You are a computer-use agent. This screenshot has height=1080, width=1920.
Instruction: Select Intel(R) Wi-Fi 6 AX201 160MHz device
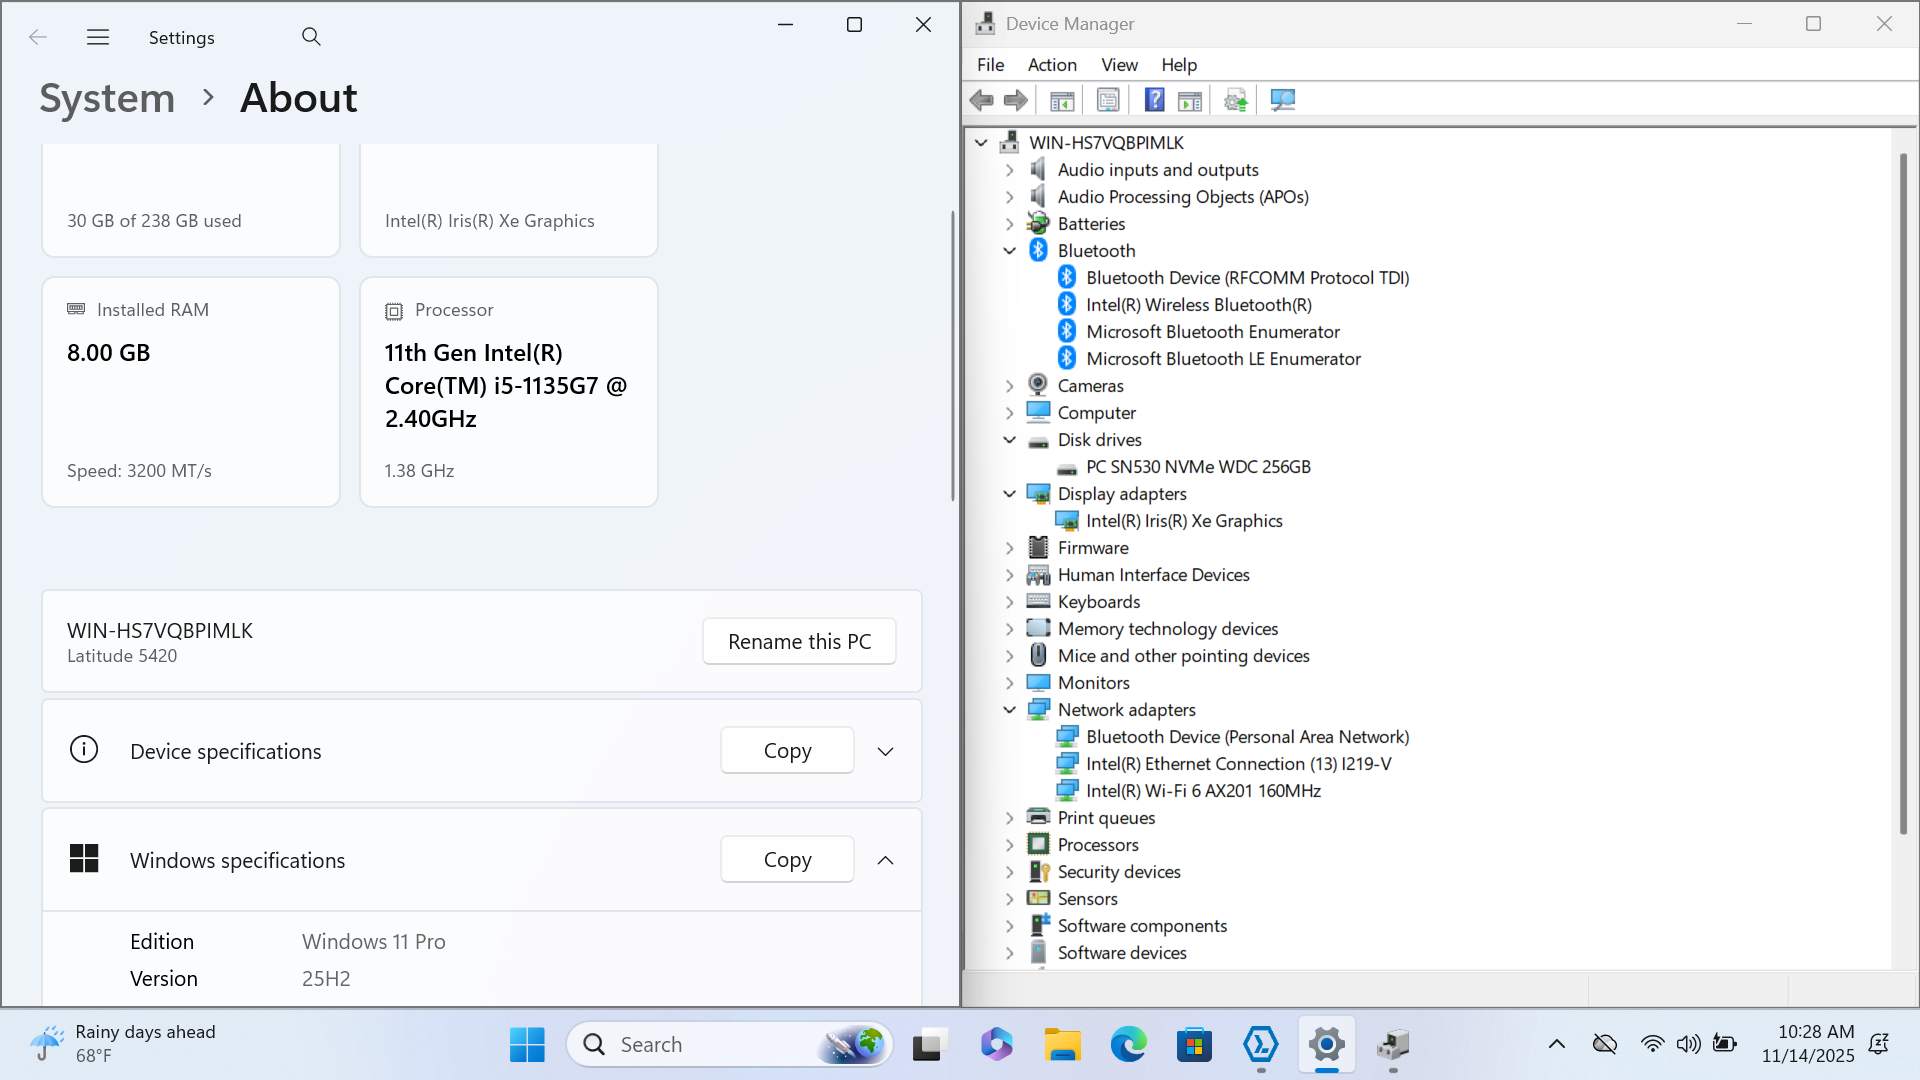pyautogui.click(x=1203, y=791)
